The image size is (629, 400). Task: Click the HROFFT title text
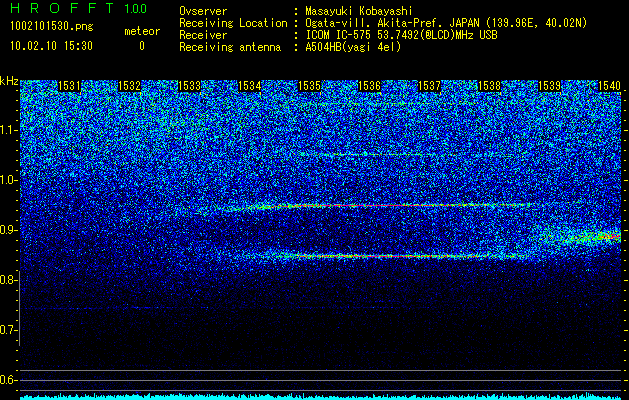click(x=62, y=8)
